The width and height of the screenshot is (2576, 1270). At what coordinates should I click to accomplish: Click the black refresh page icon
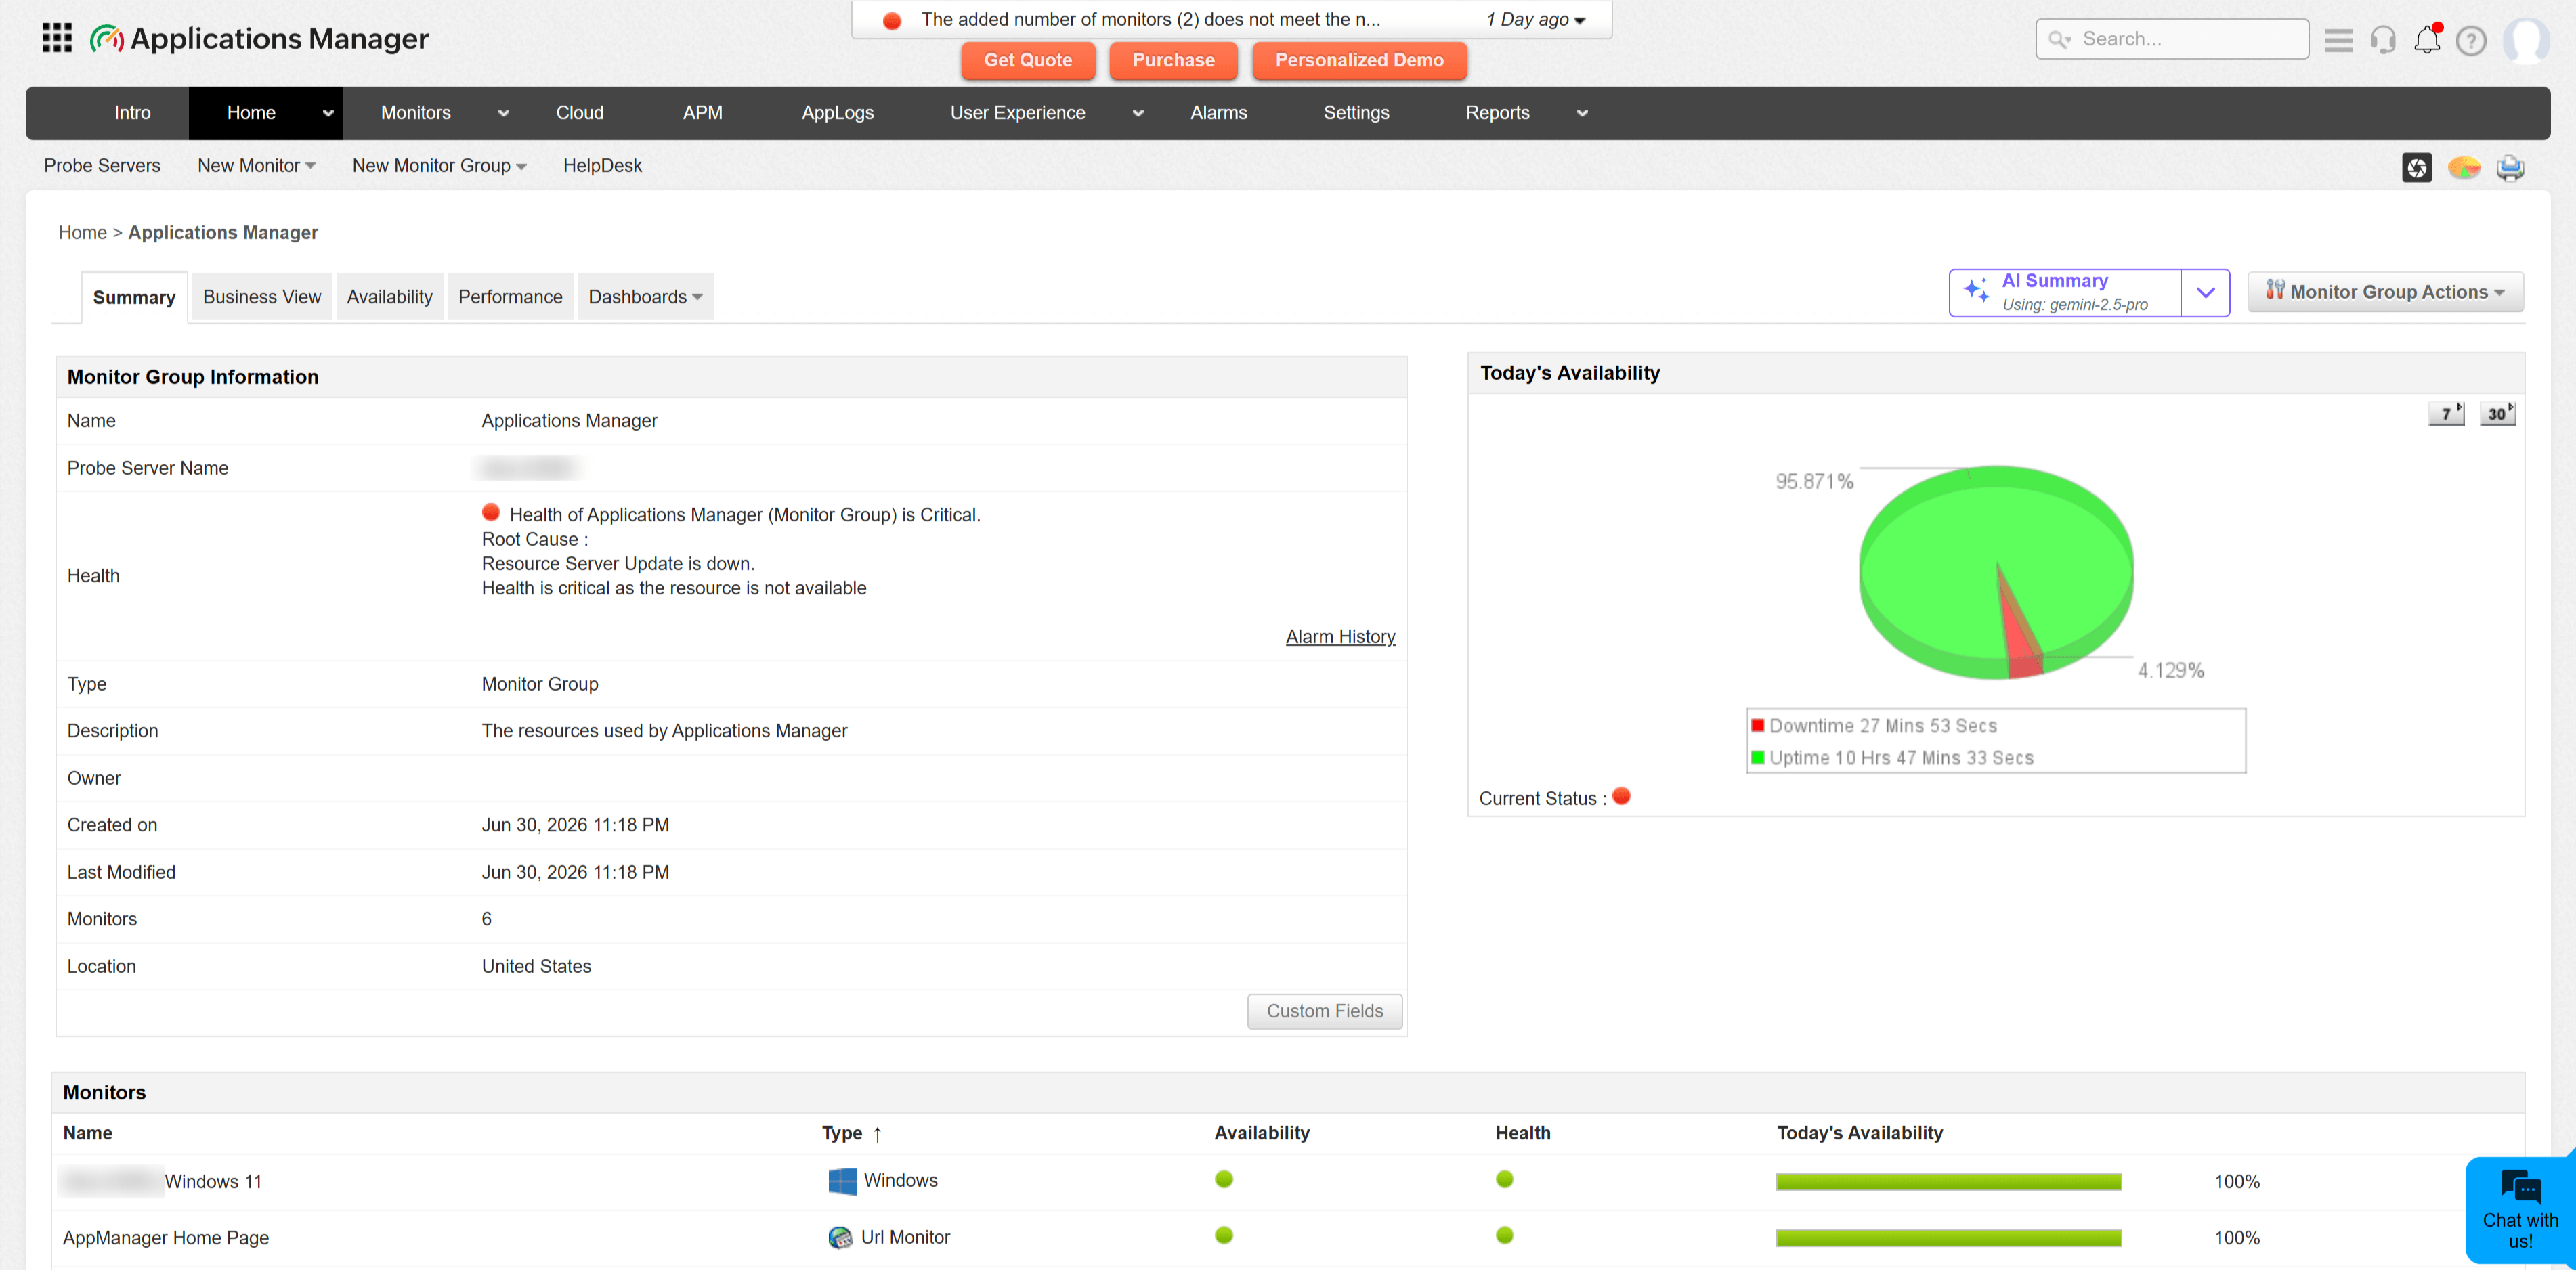[2416, 167]
